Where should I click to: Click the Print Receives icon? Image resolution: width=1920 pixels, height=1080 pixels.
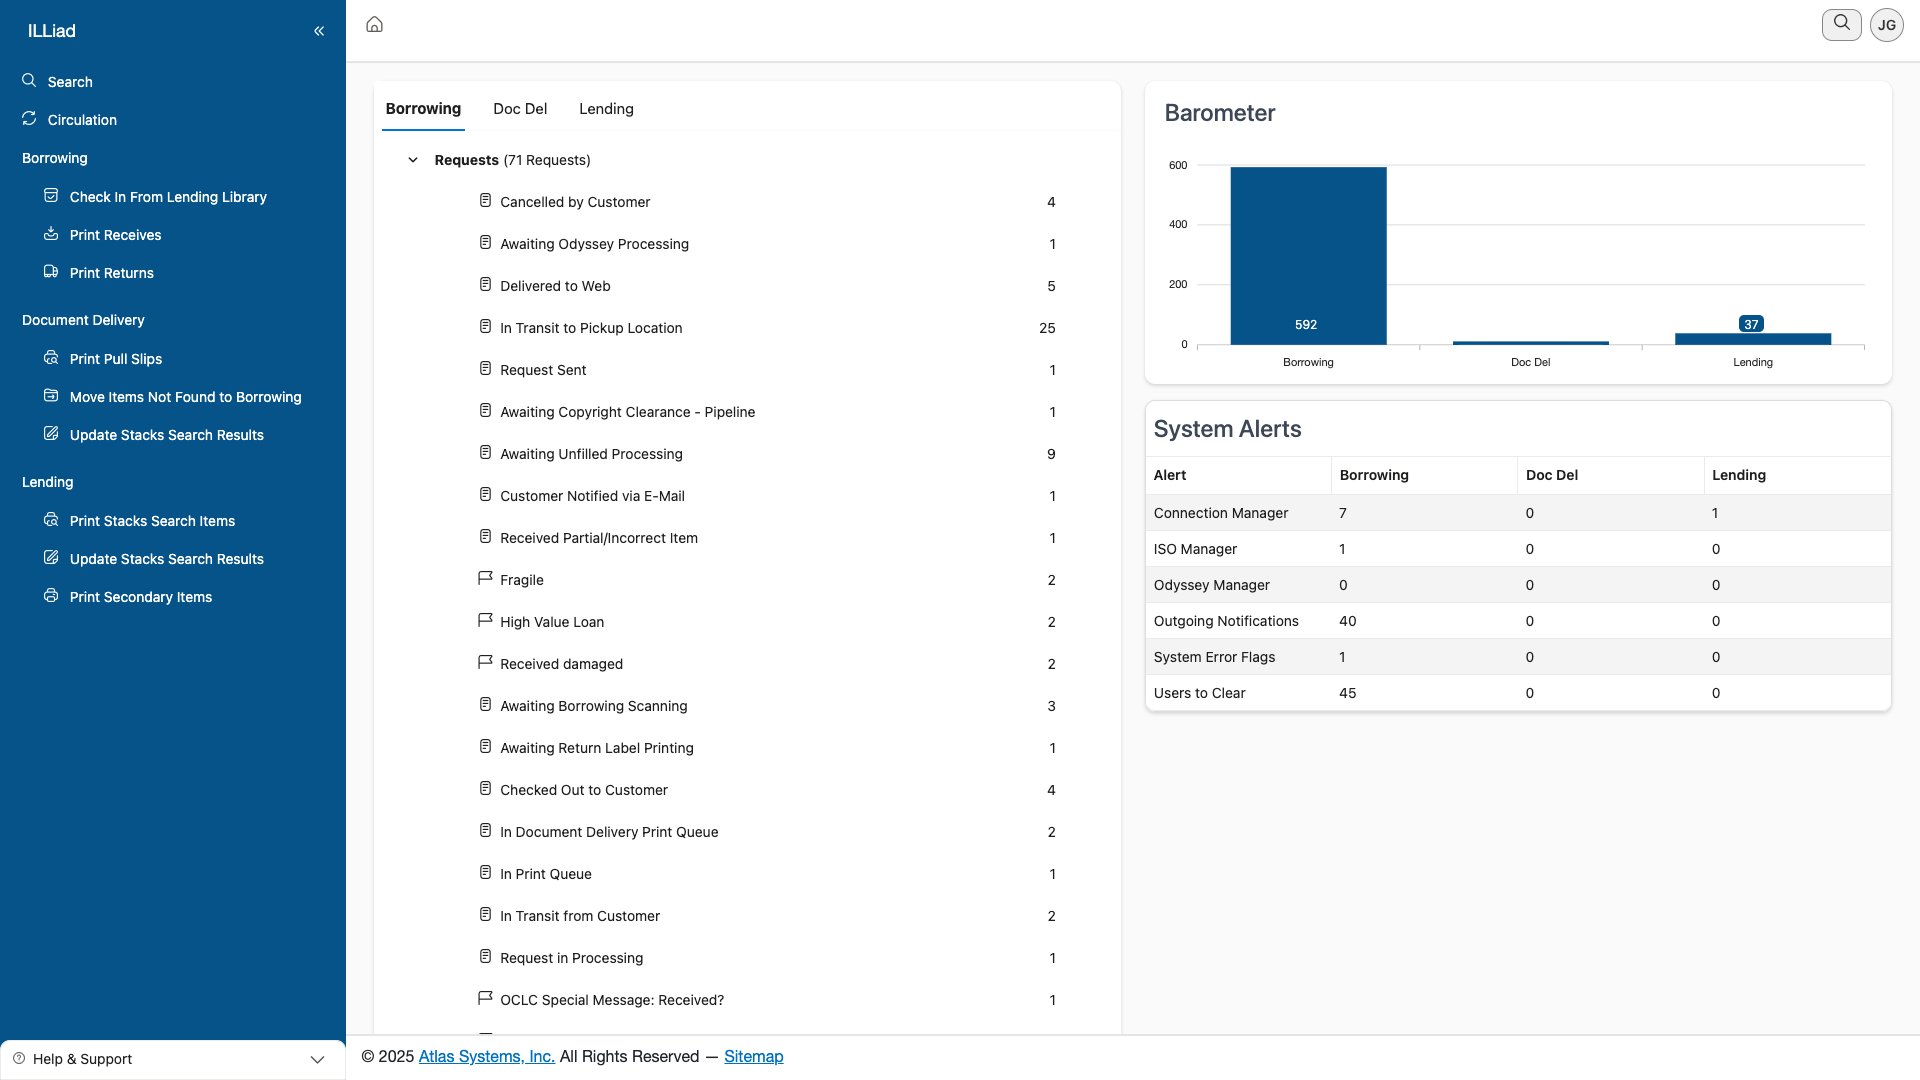tap(51, 234)
